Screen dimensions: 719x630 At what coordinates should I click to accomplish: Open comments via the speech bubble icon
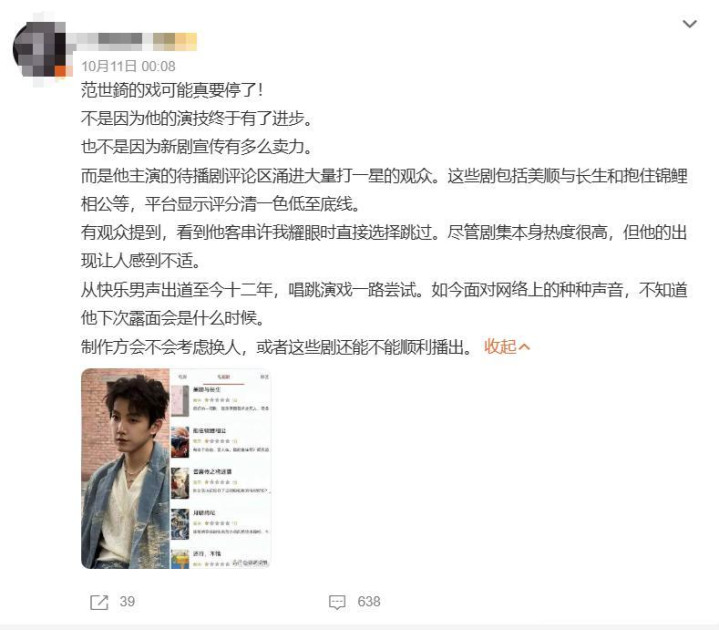tap(337, 602)
